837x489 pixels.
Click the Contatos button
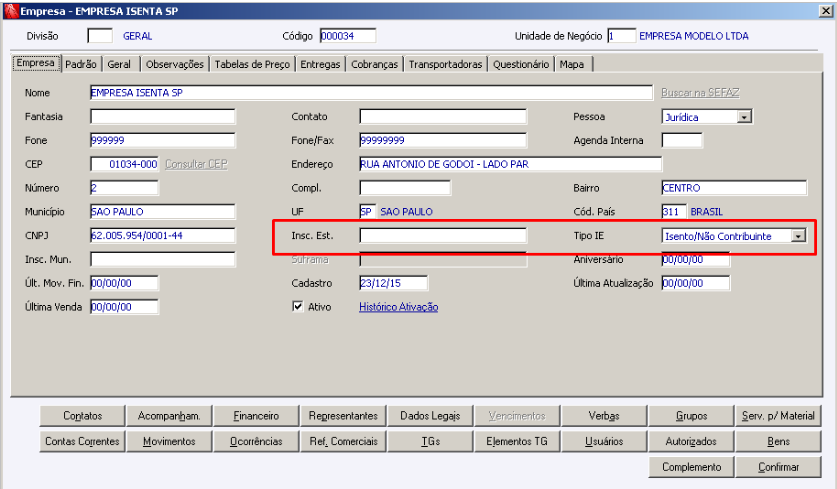(x=83, y=416)
